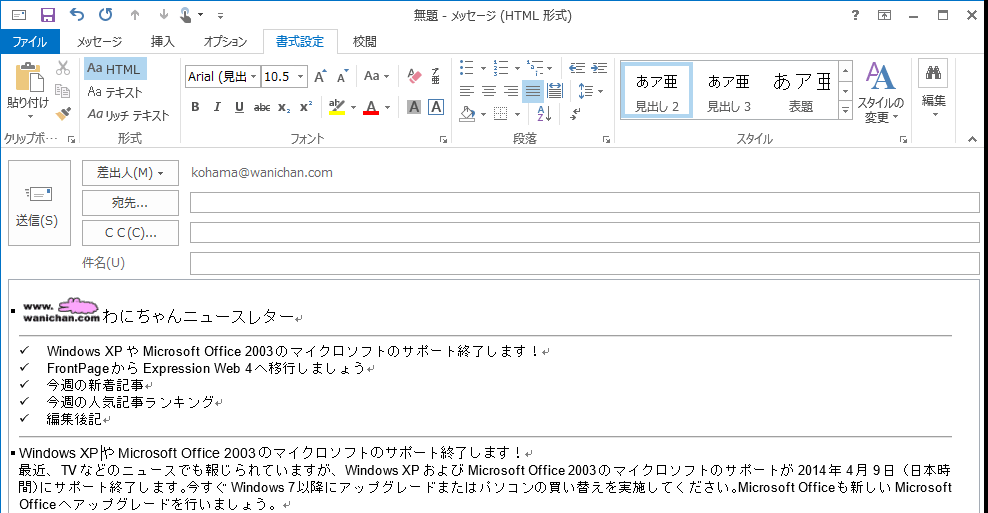Open the font size dropdown showing 10.5
Image resolution: width=988 pixels, height=513 pixels.
pyautogui.click(x=301, y=77)
